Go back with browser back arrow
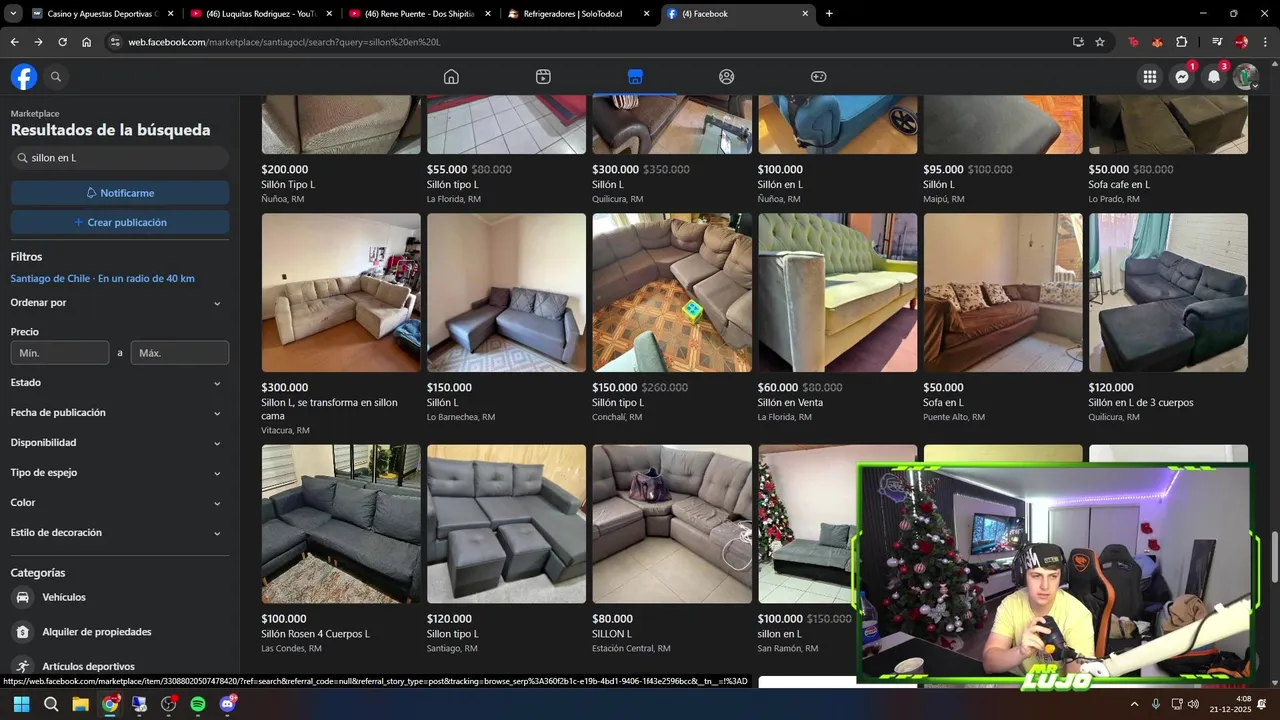Viewport: 1280px width, 720px height. pyautogui.click(x=14, y=42)
